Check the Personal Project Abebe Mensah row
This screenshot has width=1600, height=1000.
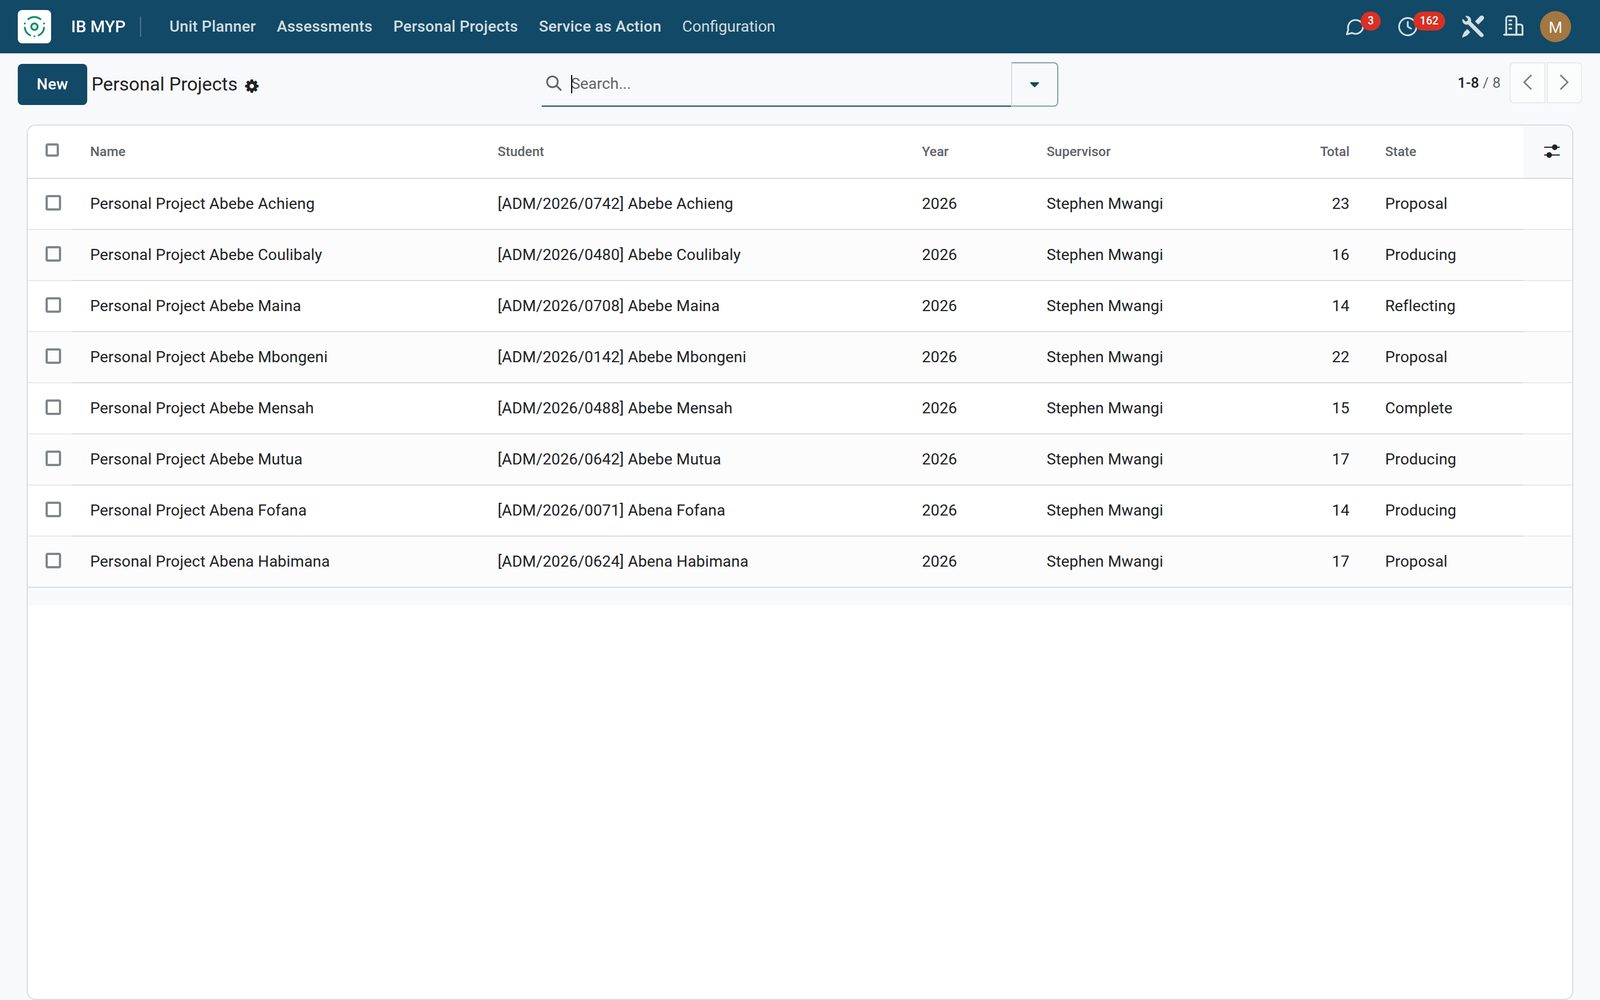pos(53,407)
